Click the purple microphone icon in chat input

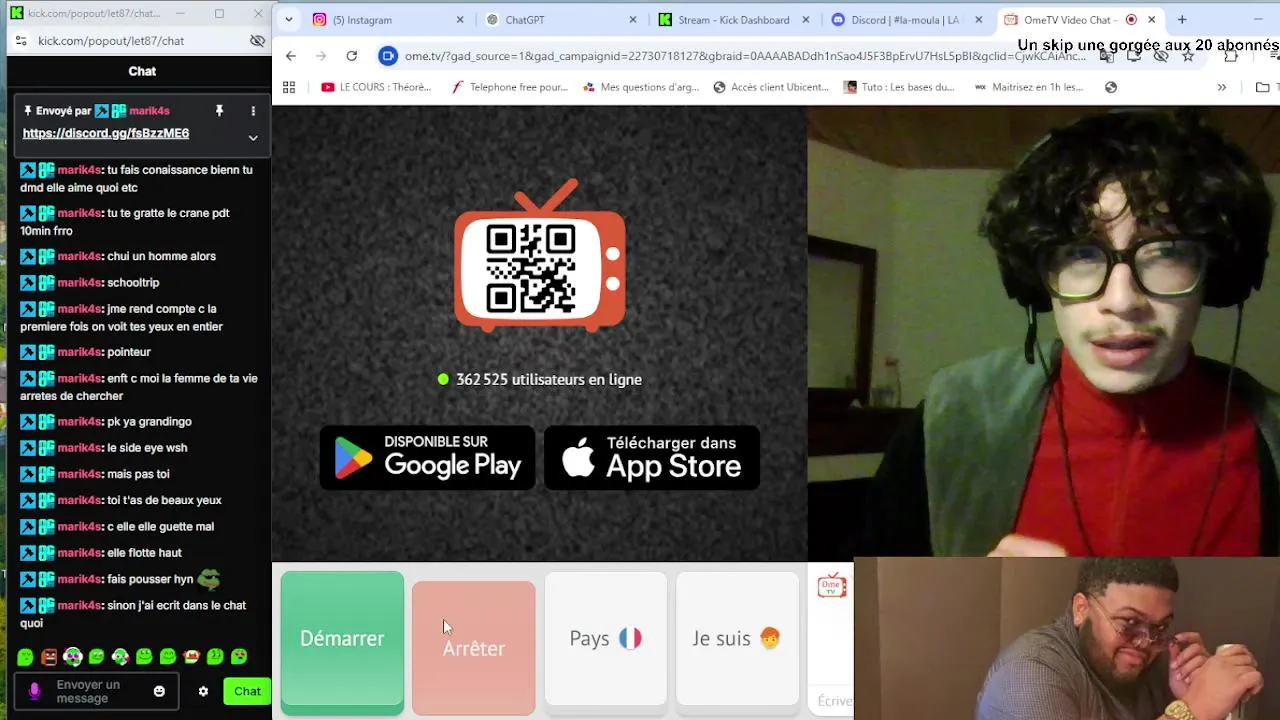(x=35, y=691)
